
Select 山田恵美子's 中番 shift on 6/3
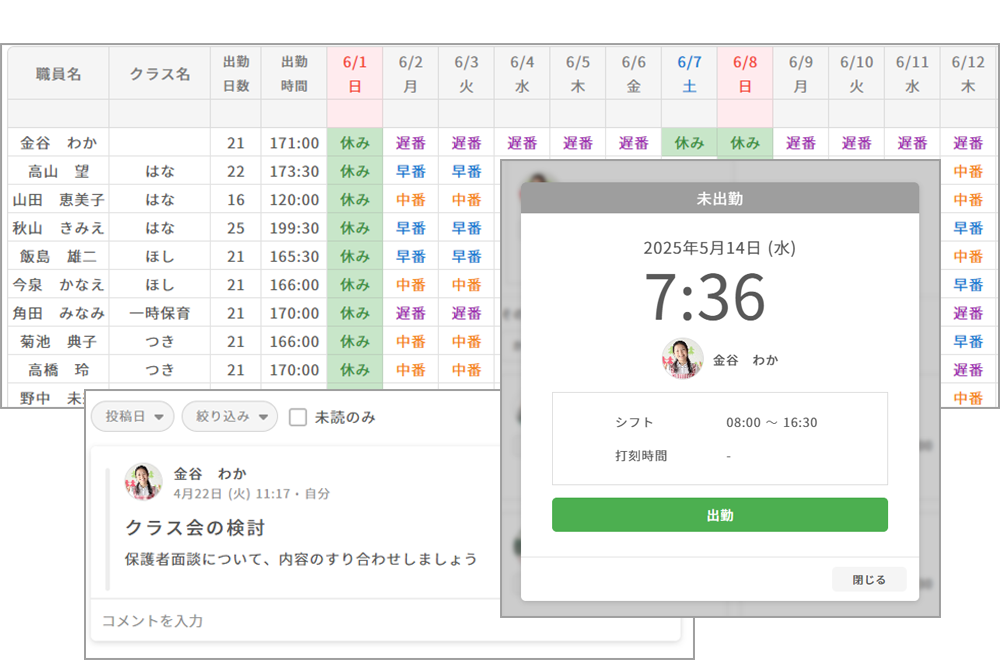pyautogui.click(x=466, y=199)
